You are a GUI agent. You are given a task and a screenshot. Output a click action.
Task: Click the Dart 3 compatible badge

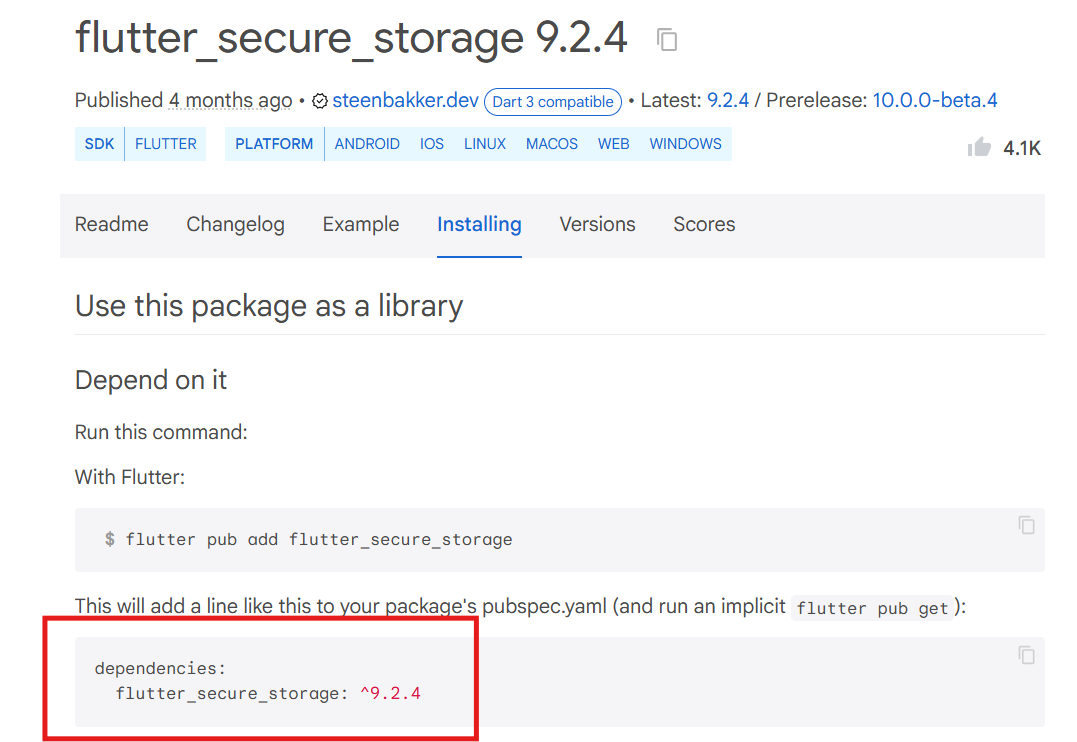click(553, 102)
